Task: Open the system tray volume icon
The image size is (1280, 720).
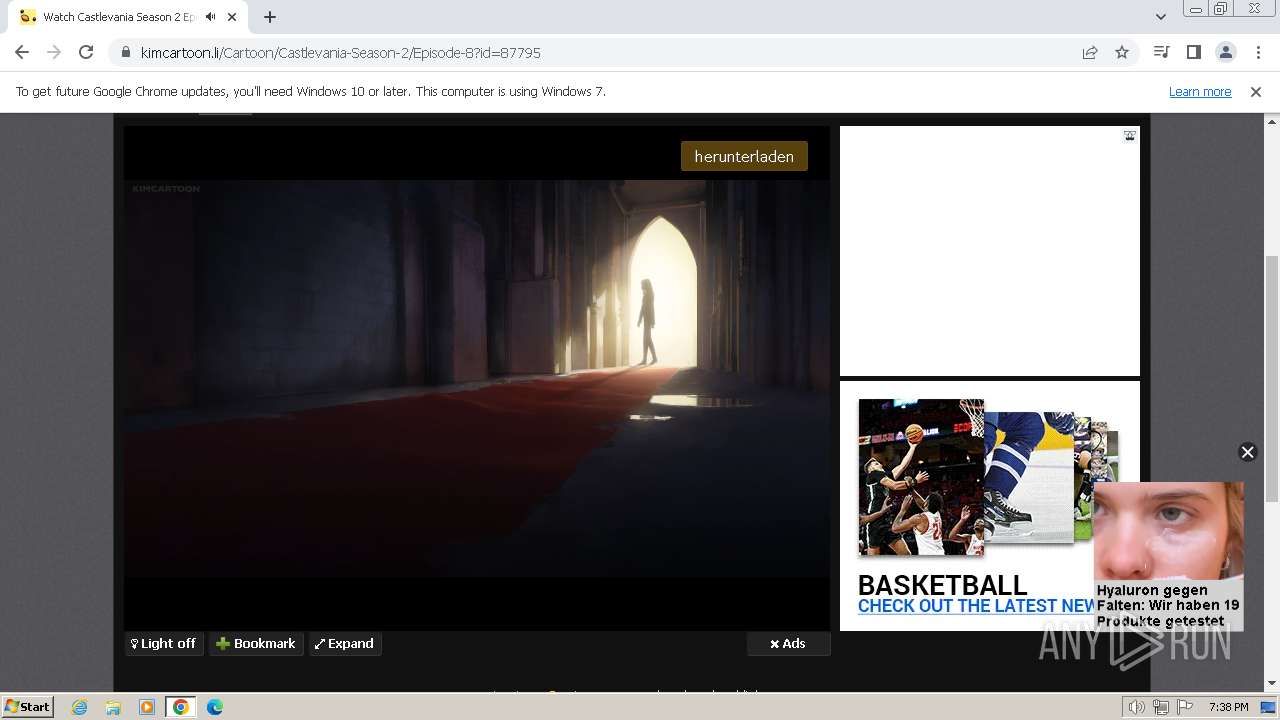Action: point(1136,707)
